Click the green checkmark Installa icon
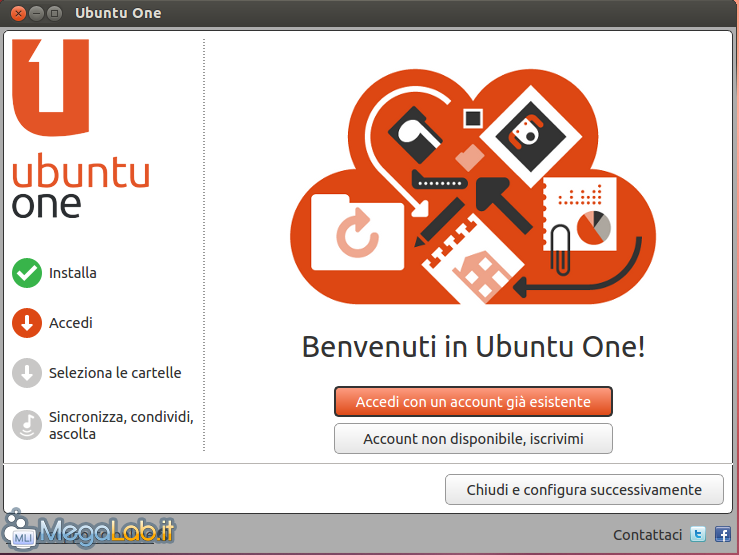Image resolution: width=739 pixels, height=555 pixels. point(27,273)
